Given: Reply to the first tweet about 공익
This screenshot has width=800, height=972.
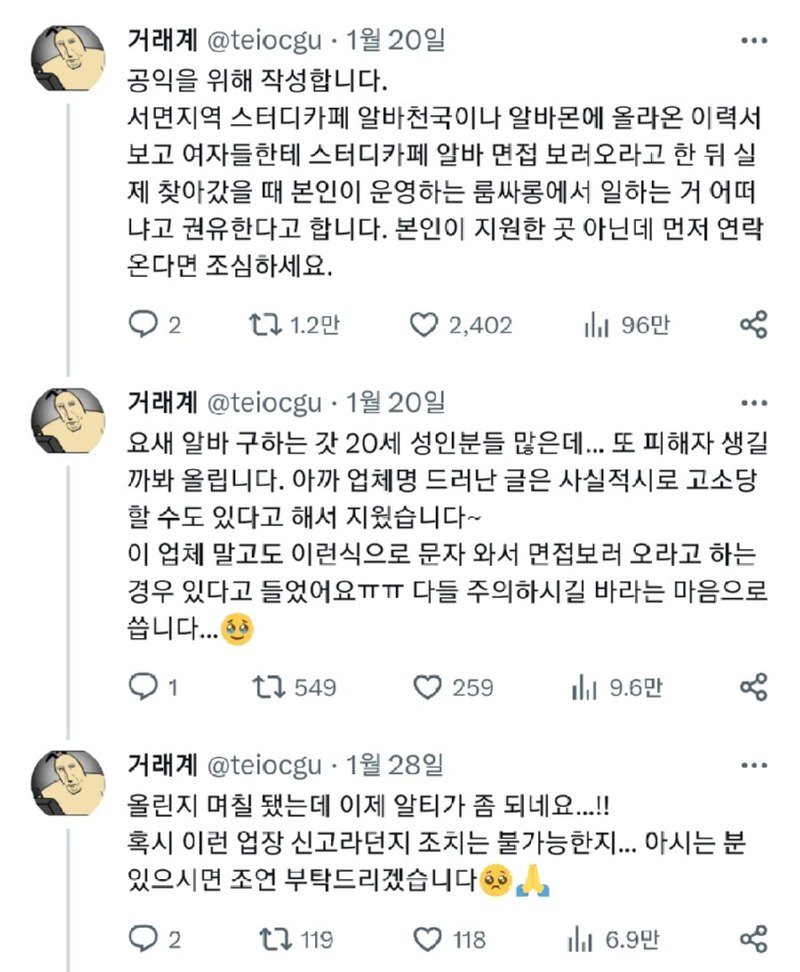Looking at the screenshot, I should [147, 324].
